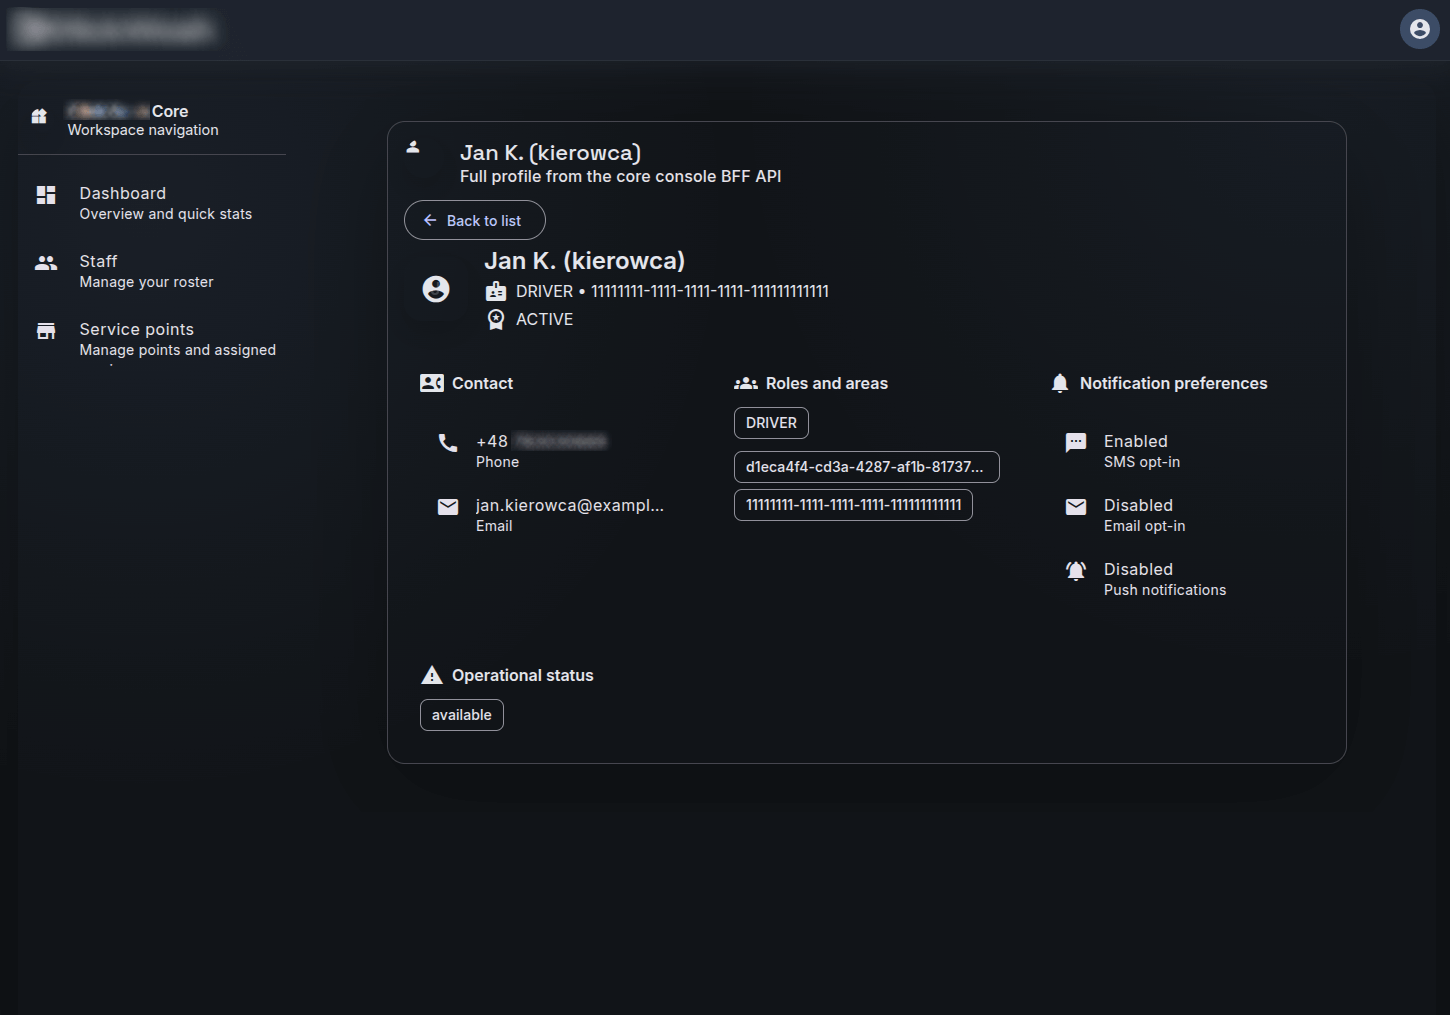Image resolution: width=1450 pixels, height=1015 pixels.
Task: Click the Service points storefront icon
Action: pos(46,331)
